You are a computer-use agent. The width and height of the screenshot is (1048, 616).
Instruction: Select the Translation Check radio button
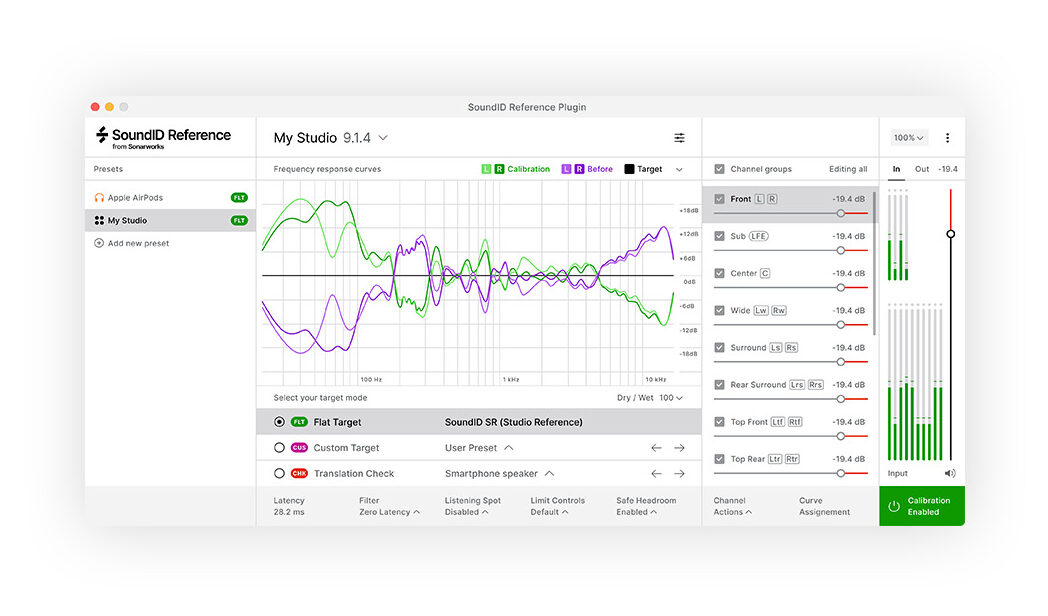point(279,473)
